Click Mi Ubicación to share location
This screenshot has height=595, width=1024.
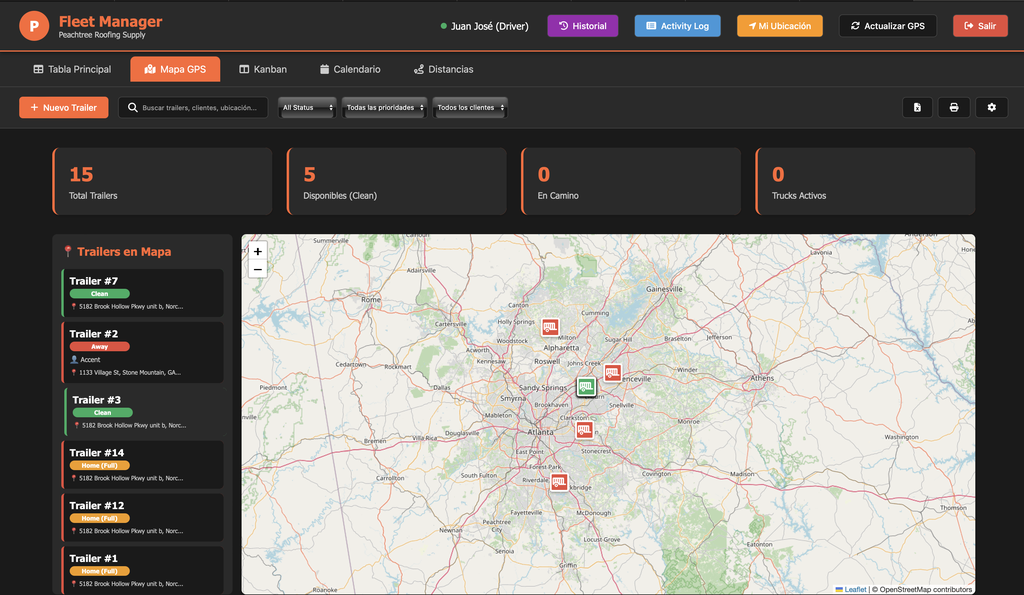coord(779,25)
